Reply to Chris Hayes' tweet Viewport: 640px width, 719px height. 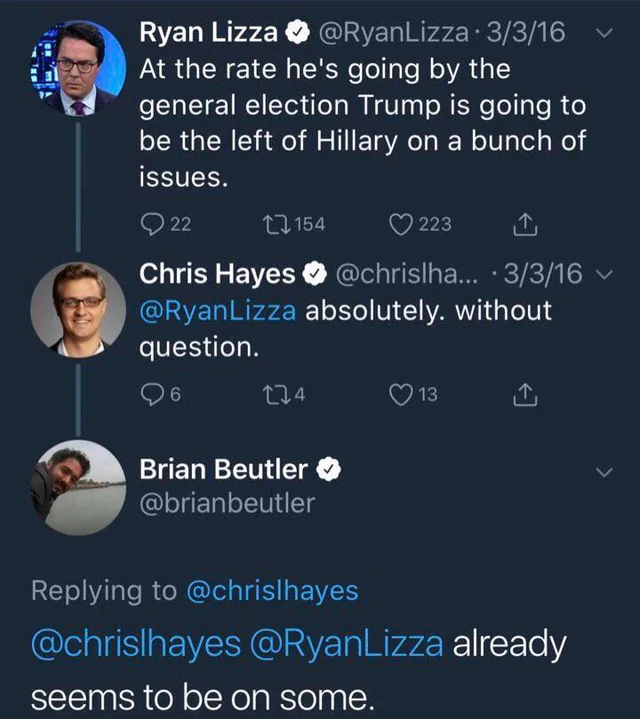[x=150, y=394]
